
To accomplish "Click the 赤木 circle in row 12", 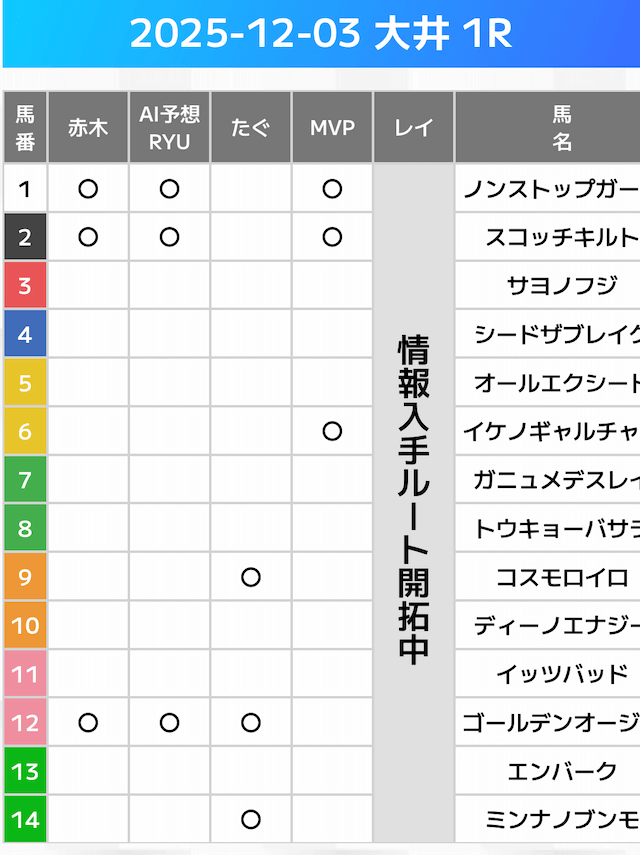I will (88, 722).
